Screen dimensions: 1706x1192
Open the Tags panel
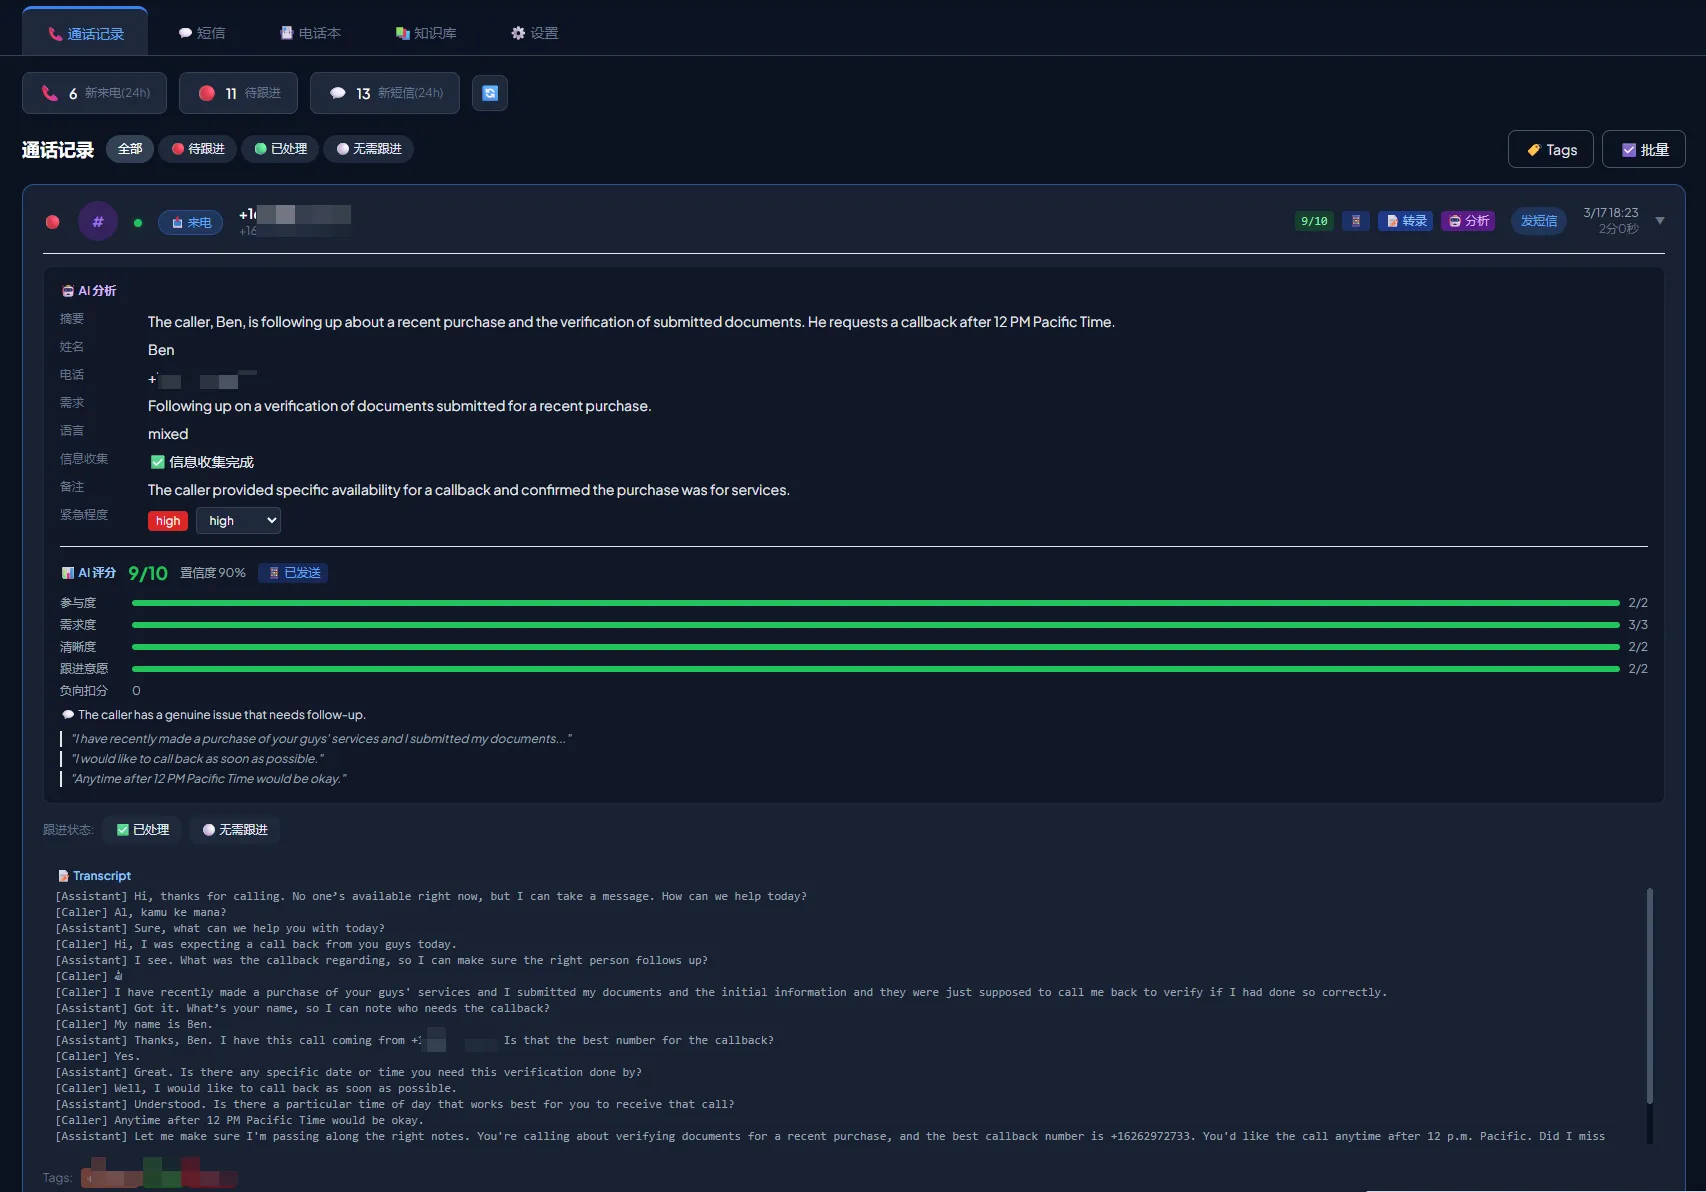point(1550,149)
